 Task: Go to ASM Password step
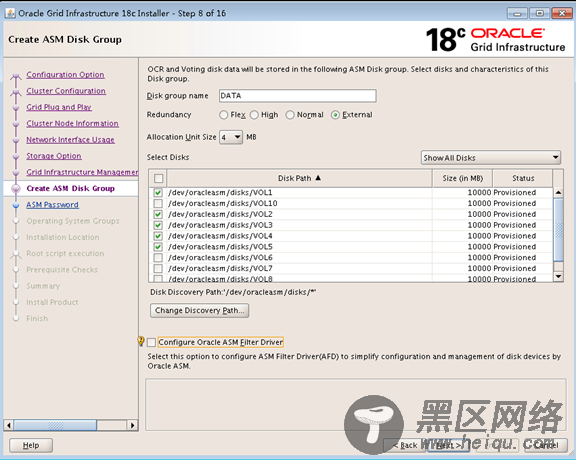point(52,205)
